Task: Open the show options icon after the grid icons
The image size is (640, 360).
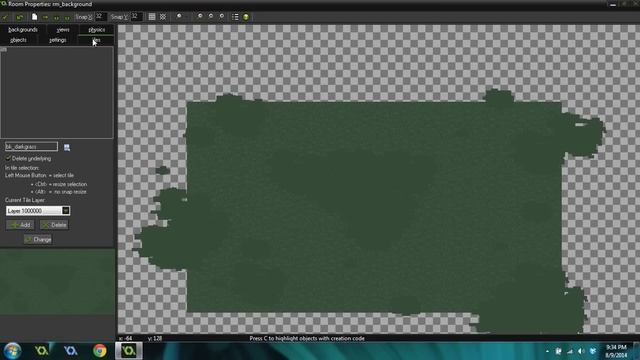Action: point(179,17)
